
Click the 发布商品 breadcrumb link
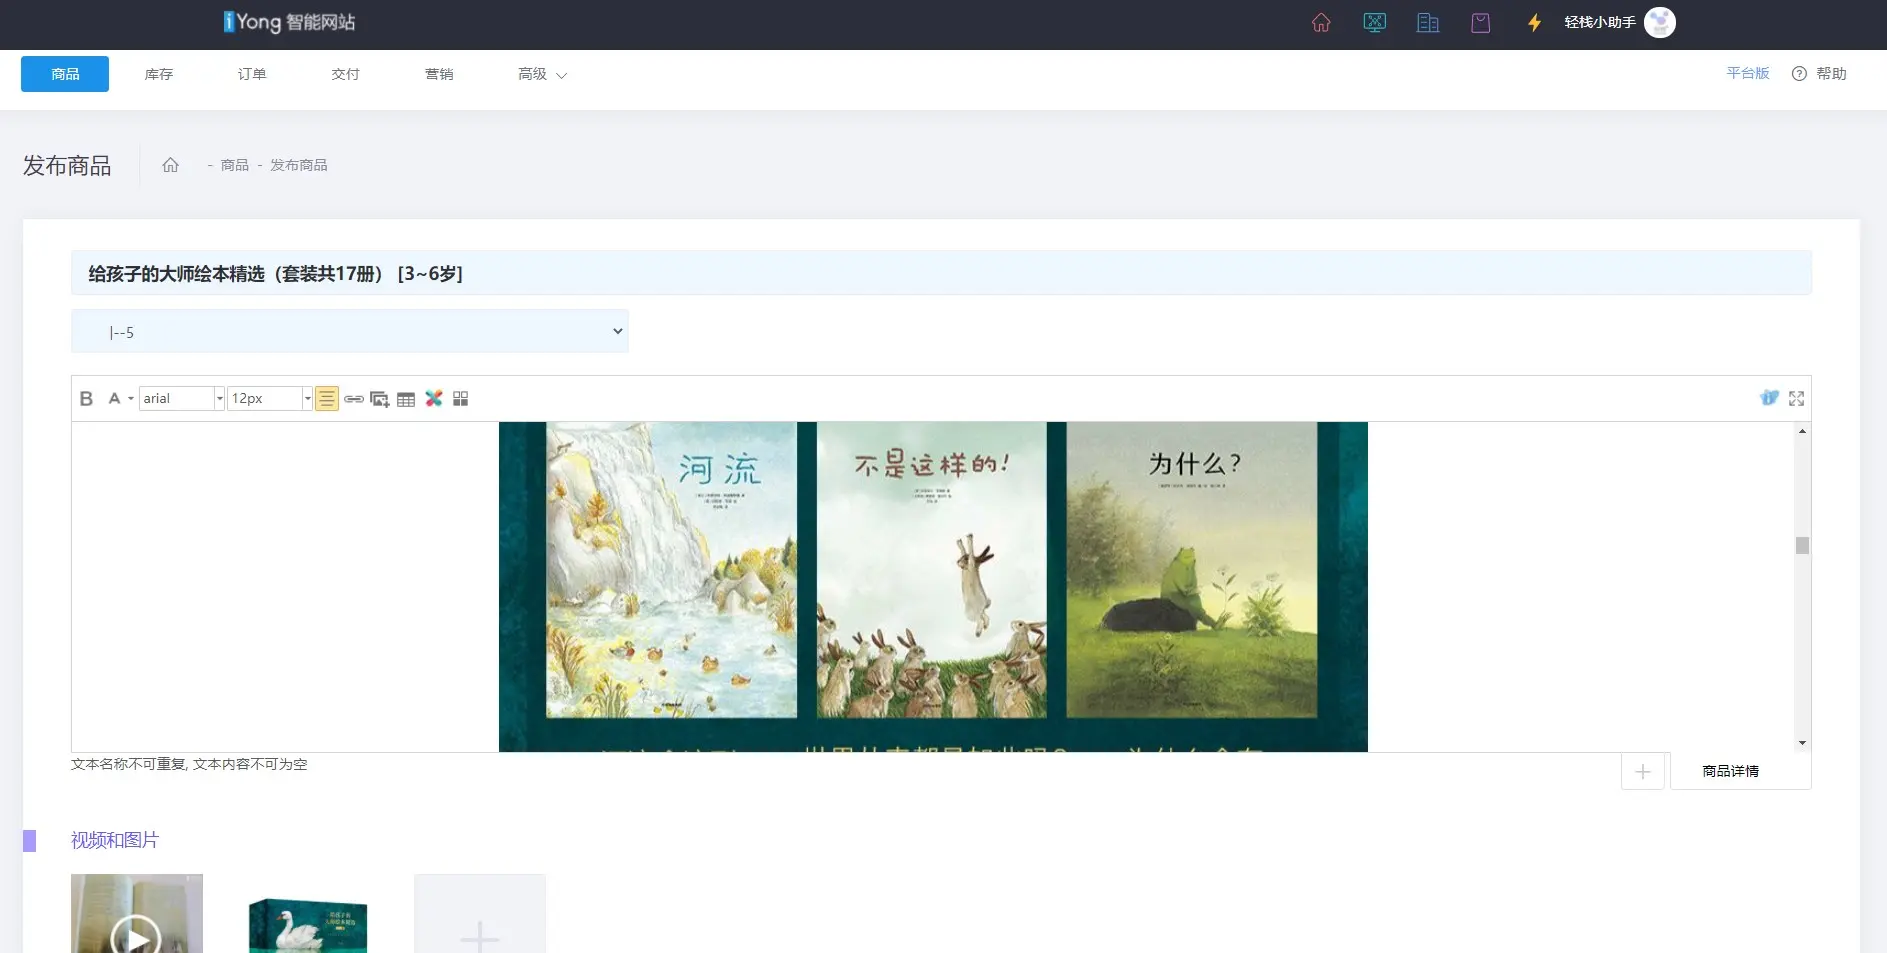pos(298,165)
